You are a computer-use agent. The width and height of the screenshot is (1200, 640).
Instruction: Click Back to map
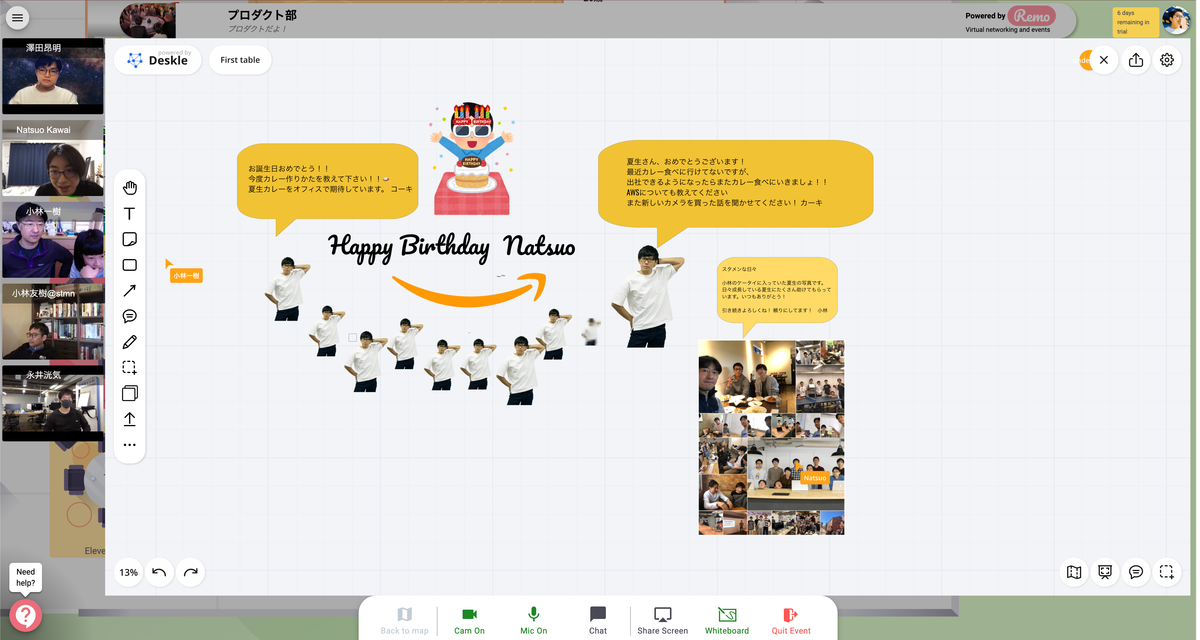404,619
